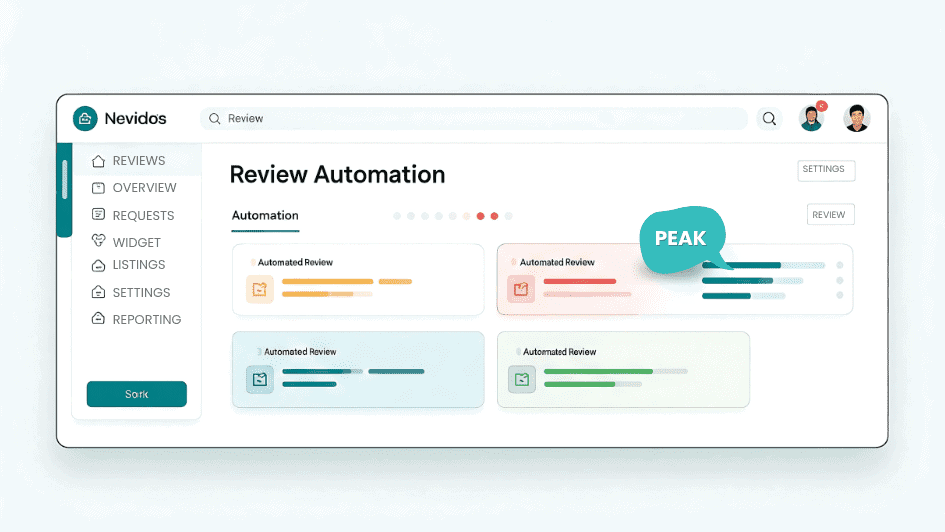
Task: Click the PEAK speech bubble
Action: tap(682, 239)
